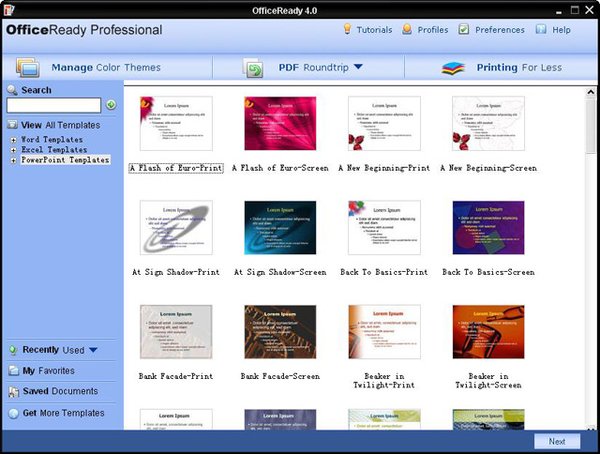The height and width of the screenshot is (454, 600).
Task: Select Word Templates in the tree
Action: 52,140
